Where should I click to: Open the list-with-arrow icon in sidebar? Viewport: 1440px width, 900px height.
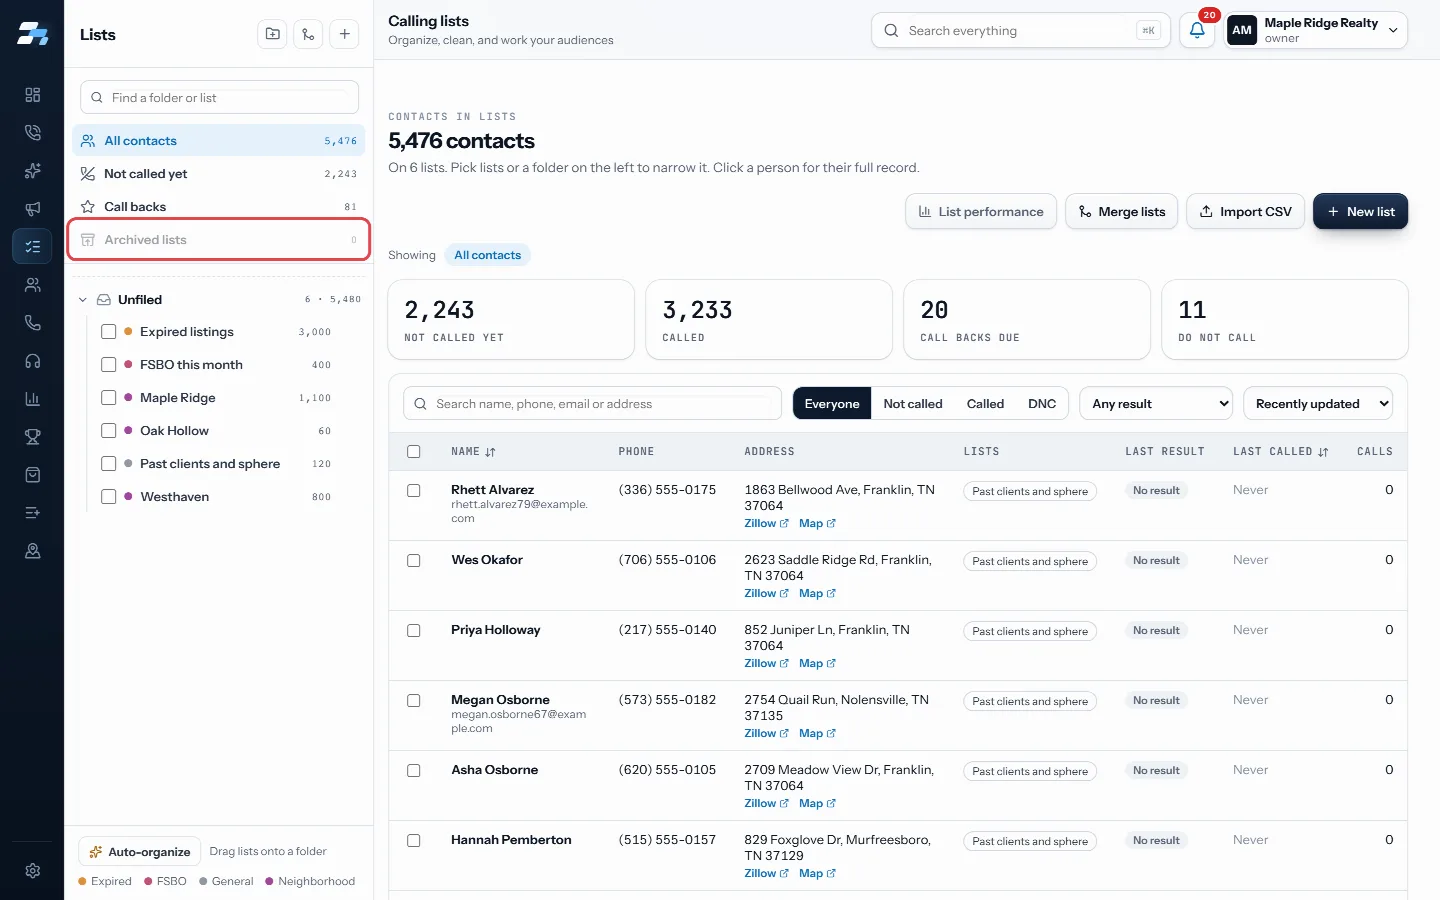(32, 513)
